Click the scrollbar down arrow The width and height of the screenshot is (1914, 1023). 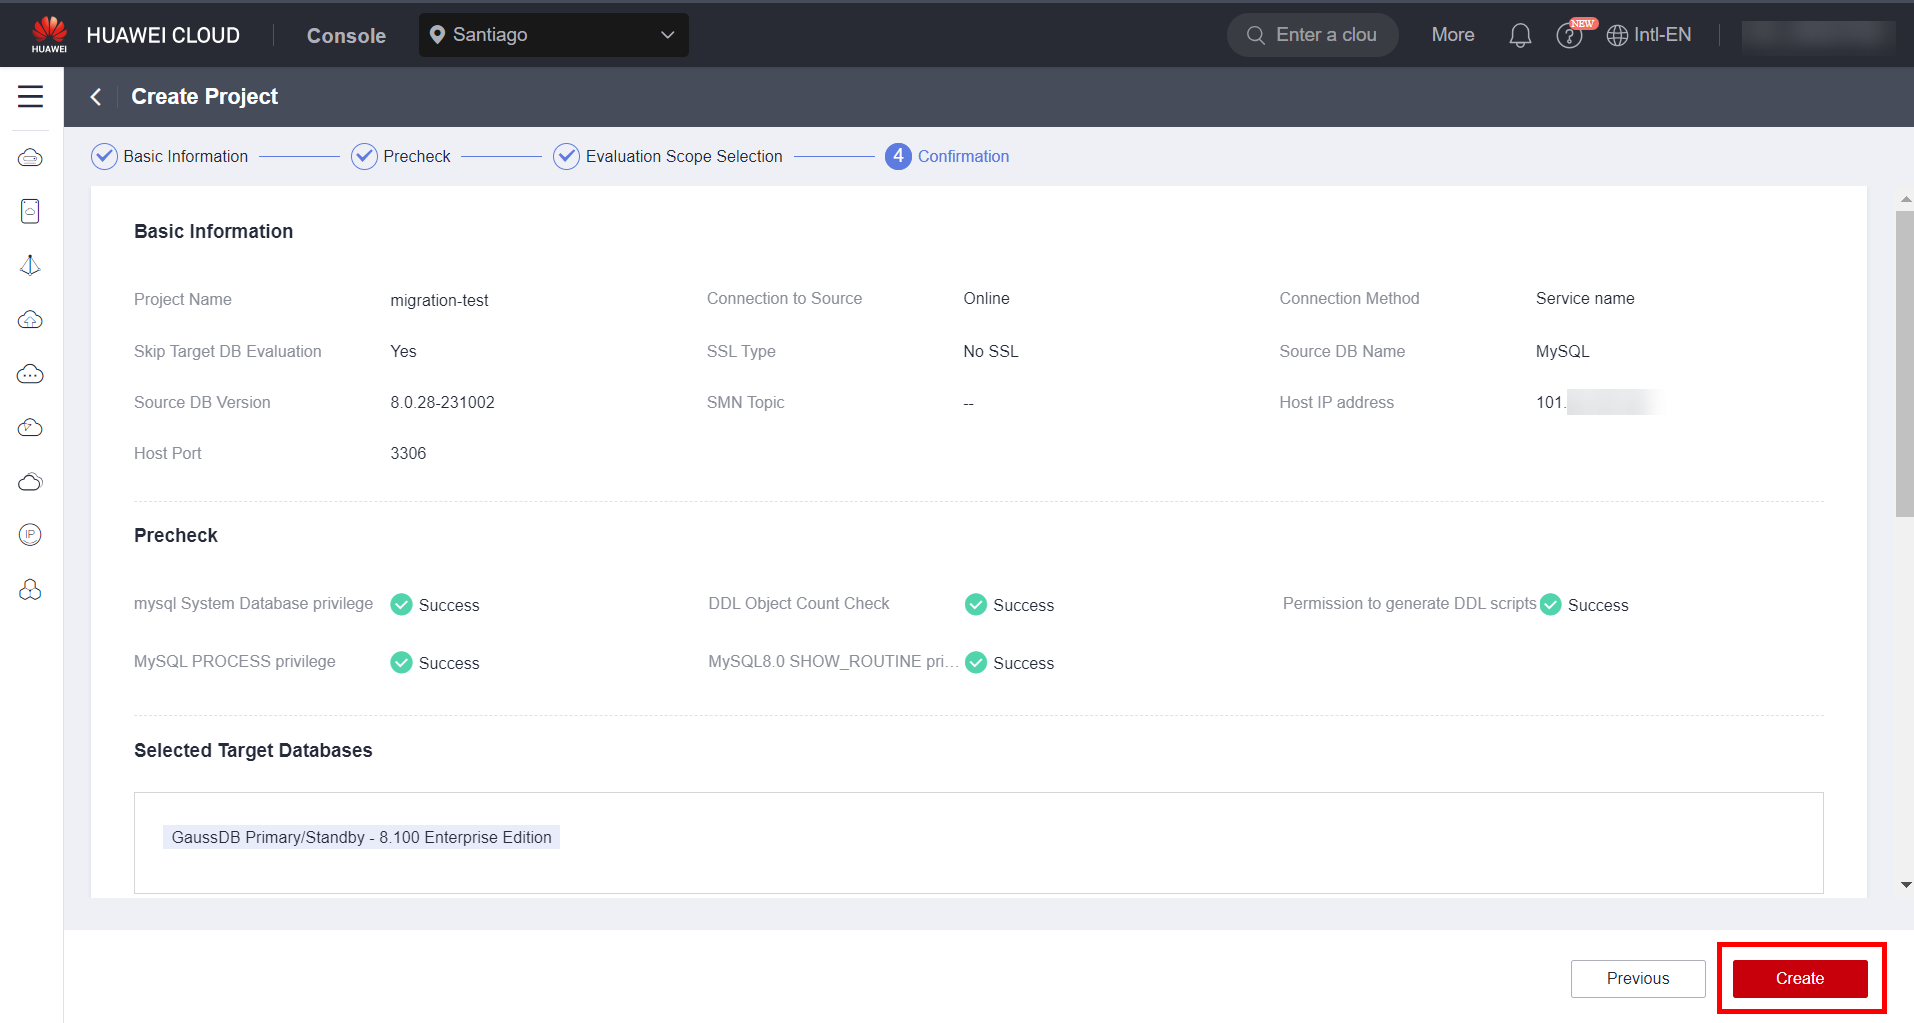[1905, 885]
